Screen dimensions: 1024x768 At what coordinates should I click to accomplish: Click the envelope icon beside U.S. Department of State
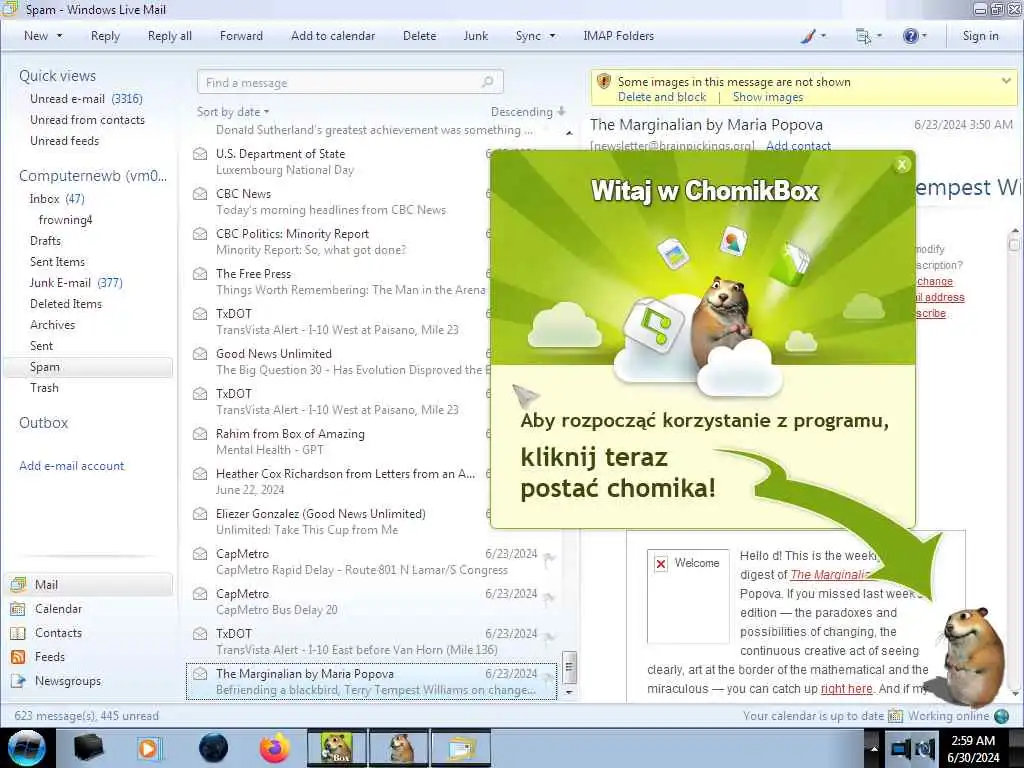(200, 154)
